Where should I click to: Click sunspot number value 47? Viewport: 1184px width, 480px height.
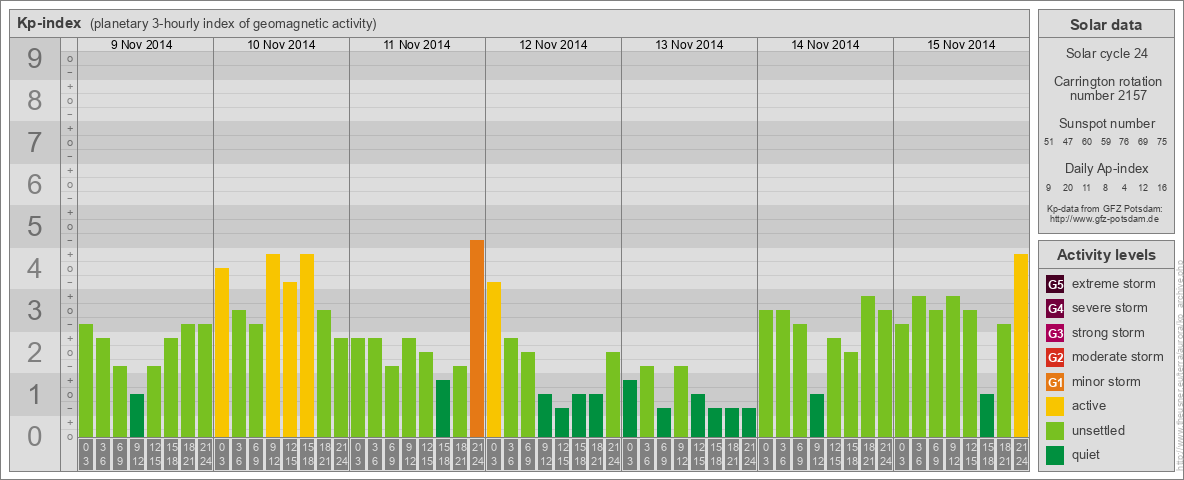pyautogui.click(x=1068, y=142)
